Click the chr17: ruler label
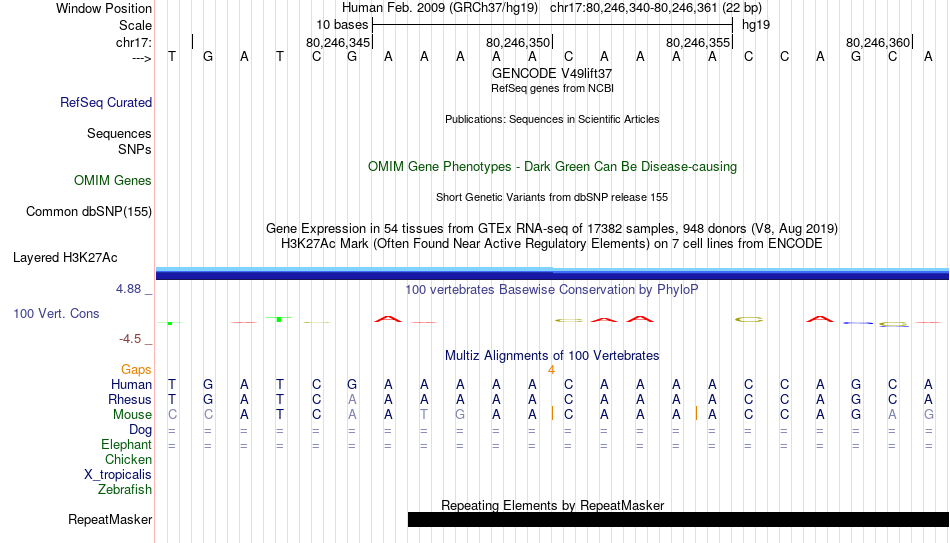 pos(133,42)
